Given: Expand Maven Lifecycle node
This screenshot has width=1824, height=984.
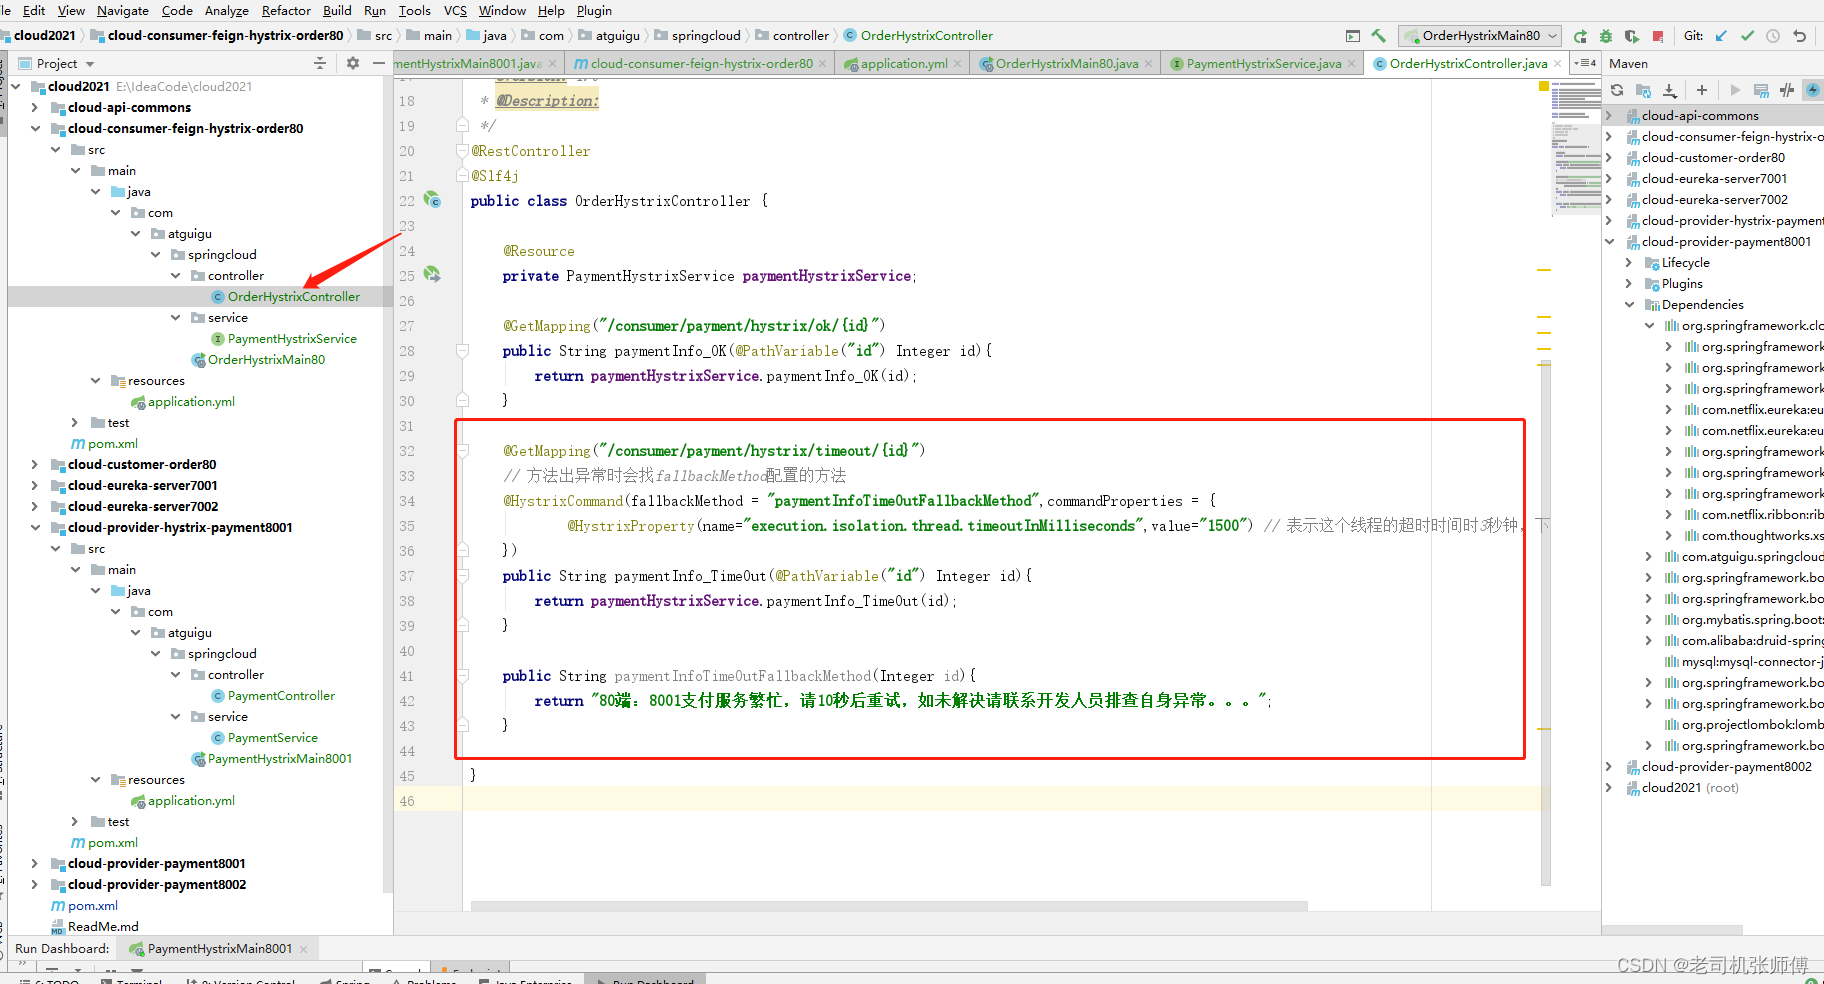Looking at the screenshot, I should tap(1629, 262).
